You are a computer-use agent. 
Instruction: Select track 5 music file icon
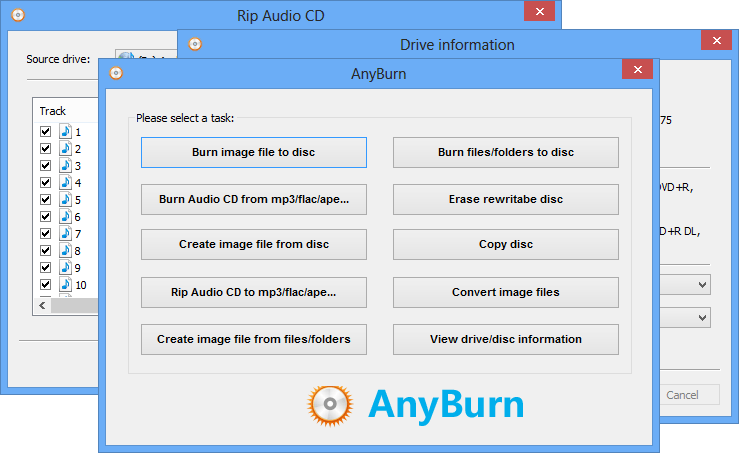tap(66, 199)
